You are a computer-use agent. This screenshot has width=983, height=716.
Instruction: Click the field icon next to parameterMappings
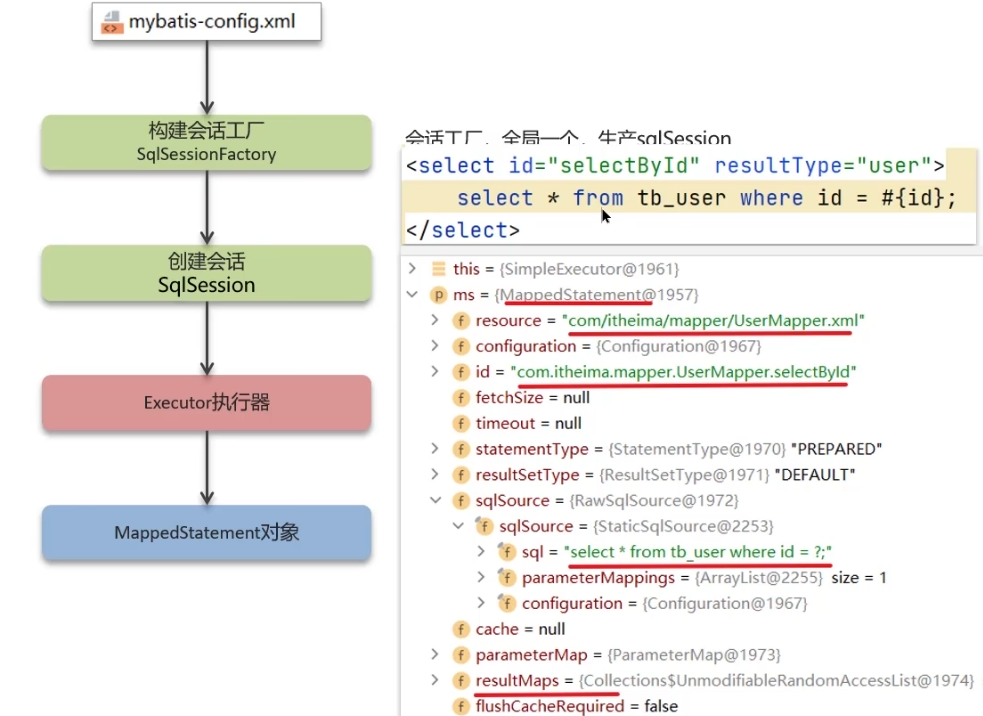coord(506,578)
